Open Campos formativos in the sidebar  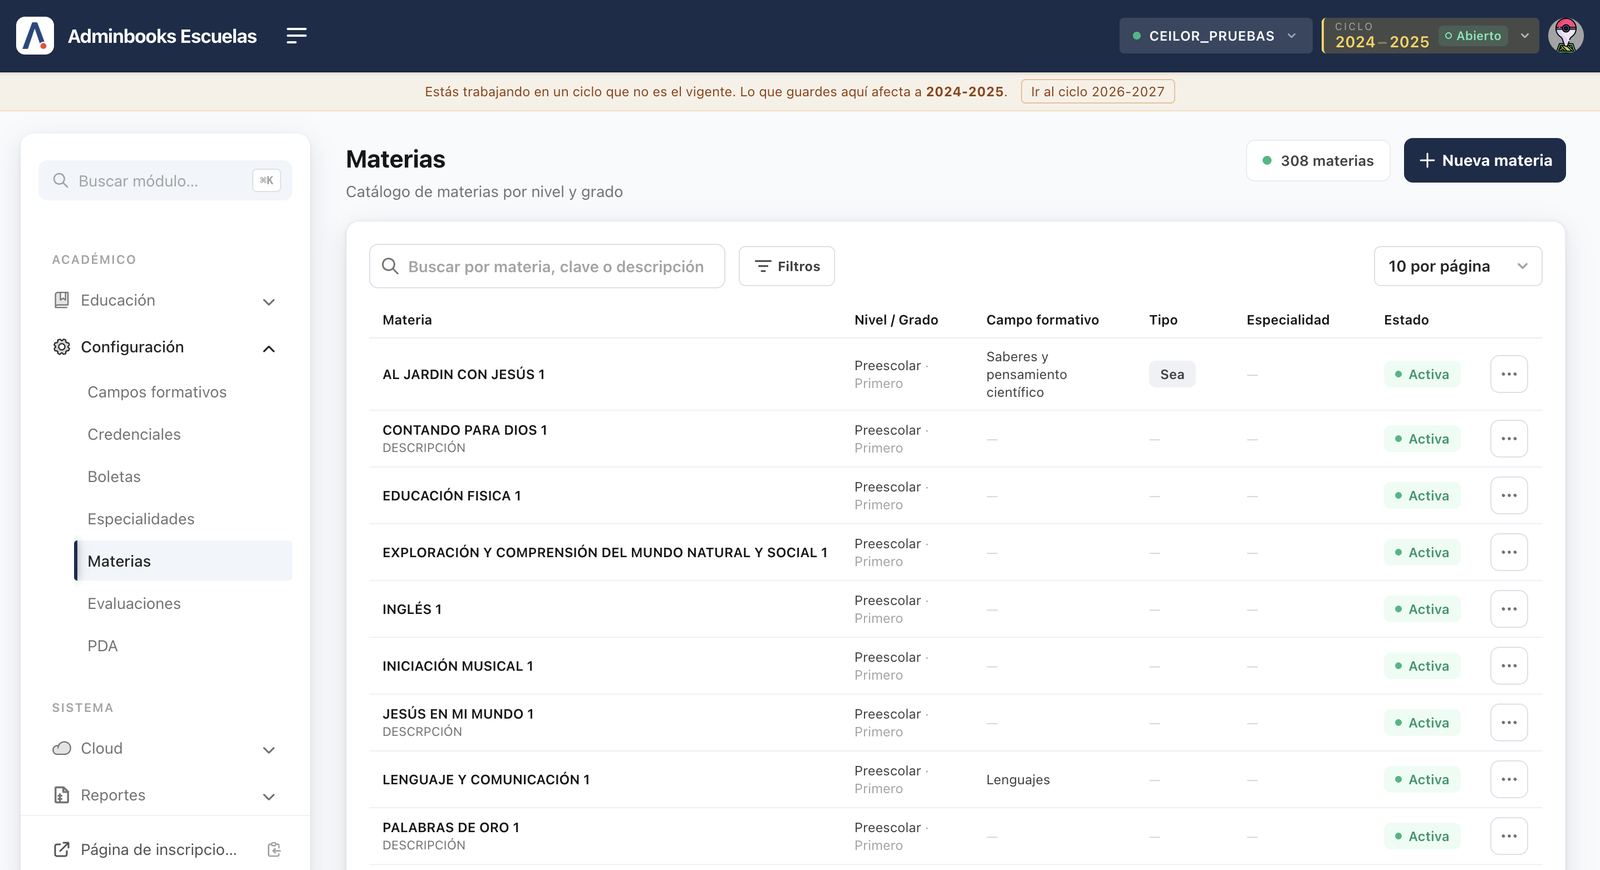[x=157, y=392]
